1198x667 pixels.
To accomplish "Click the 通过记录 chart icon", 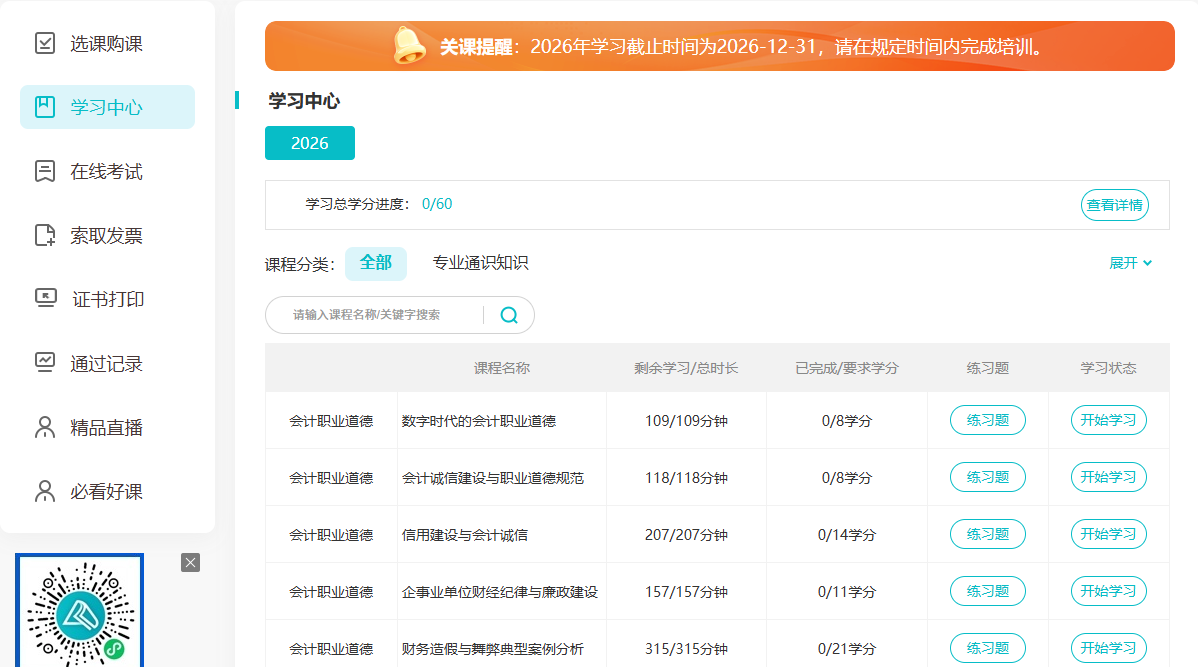I will point(45,362).
